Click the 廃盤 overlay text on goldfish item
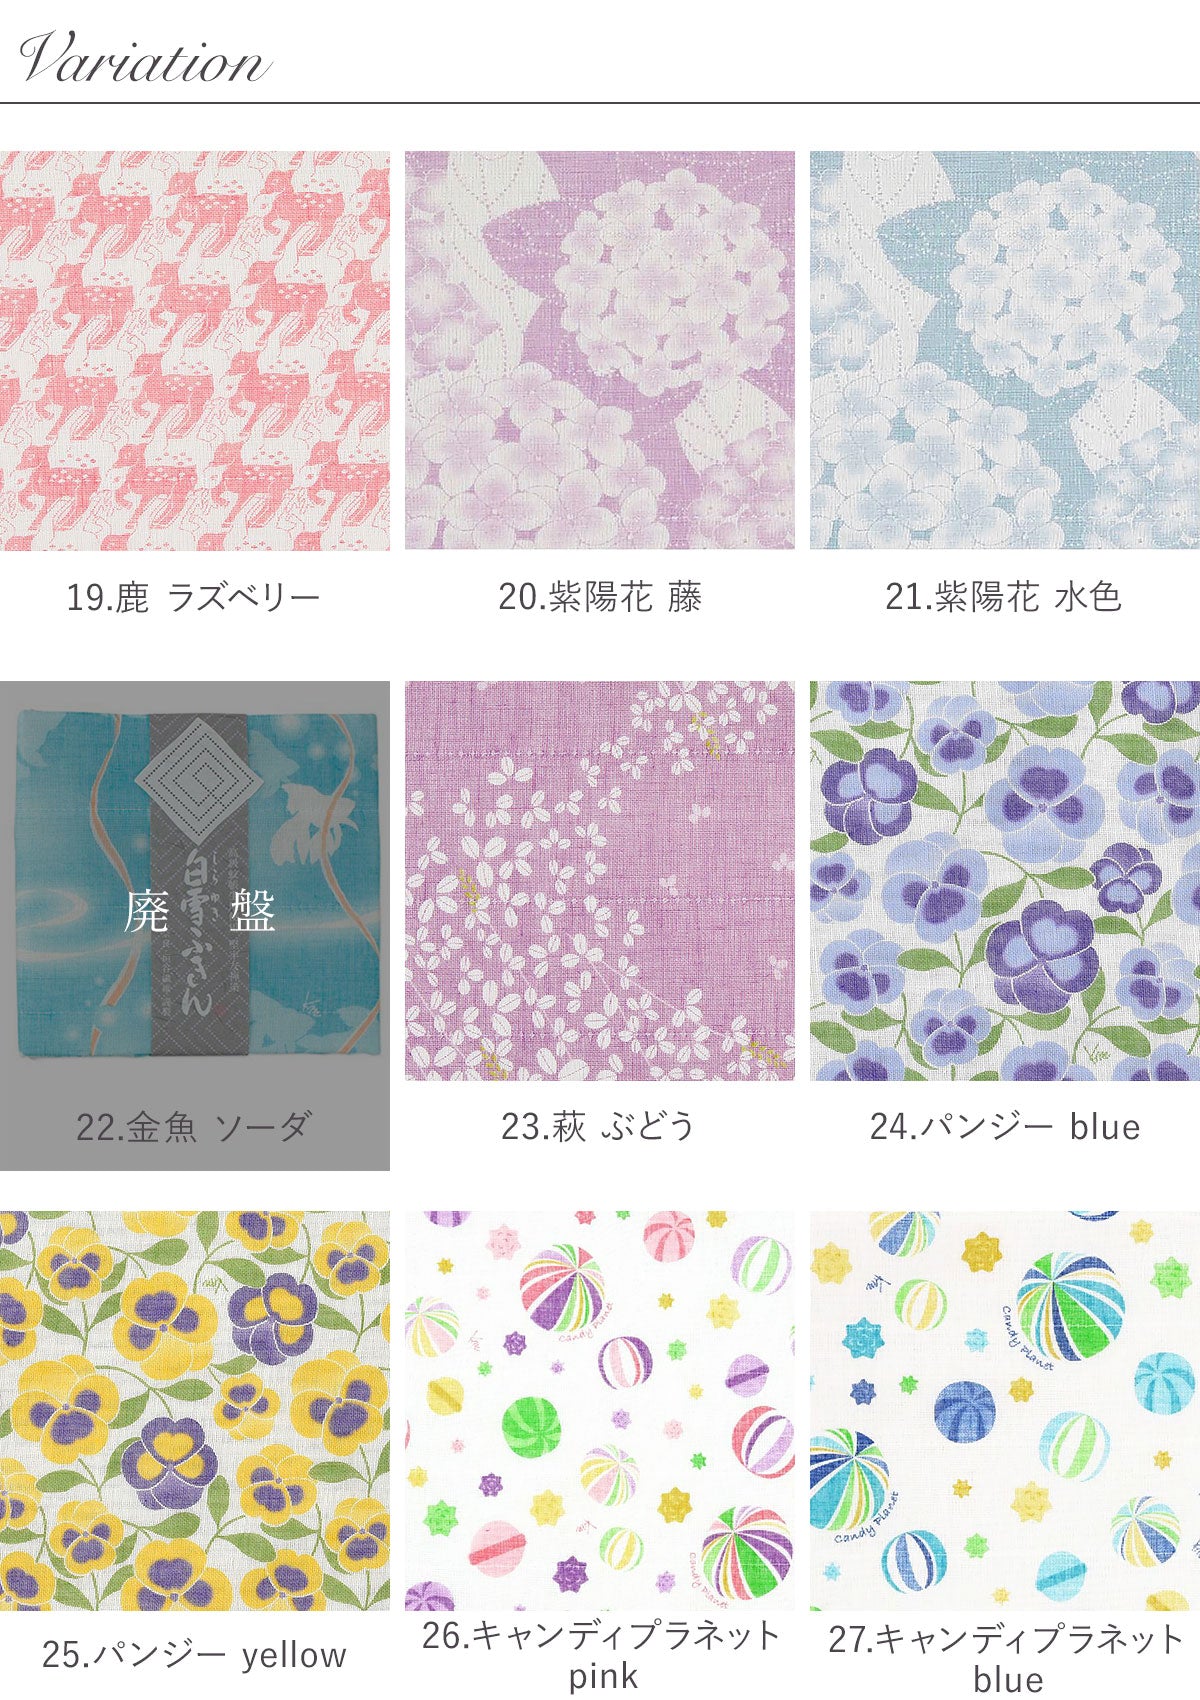Image resolution: width=1200 pixels, height=1700 pixels. point(199,912)
